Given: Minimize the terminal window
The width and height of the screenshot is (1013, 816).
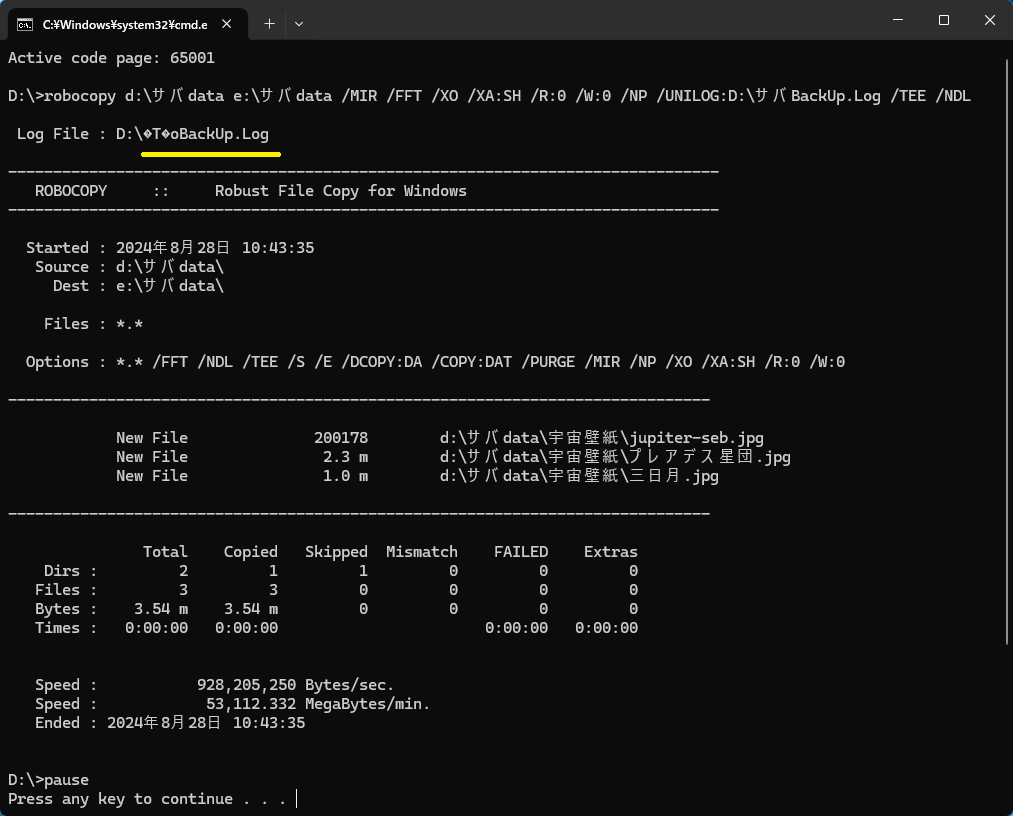Looking at the screenshot, I should (897, 20).
